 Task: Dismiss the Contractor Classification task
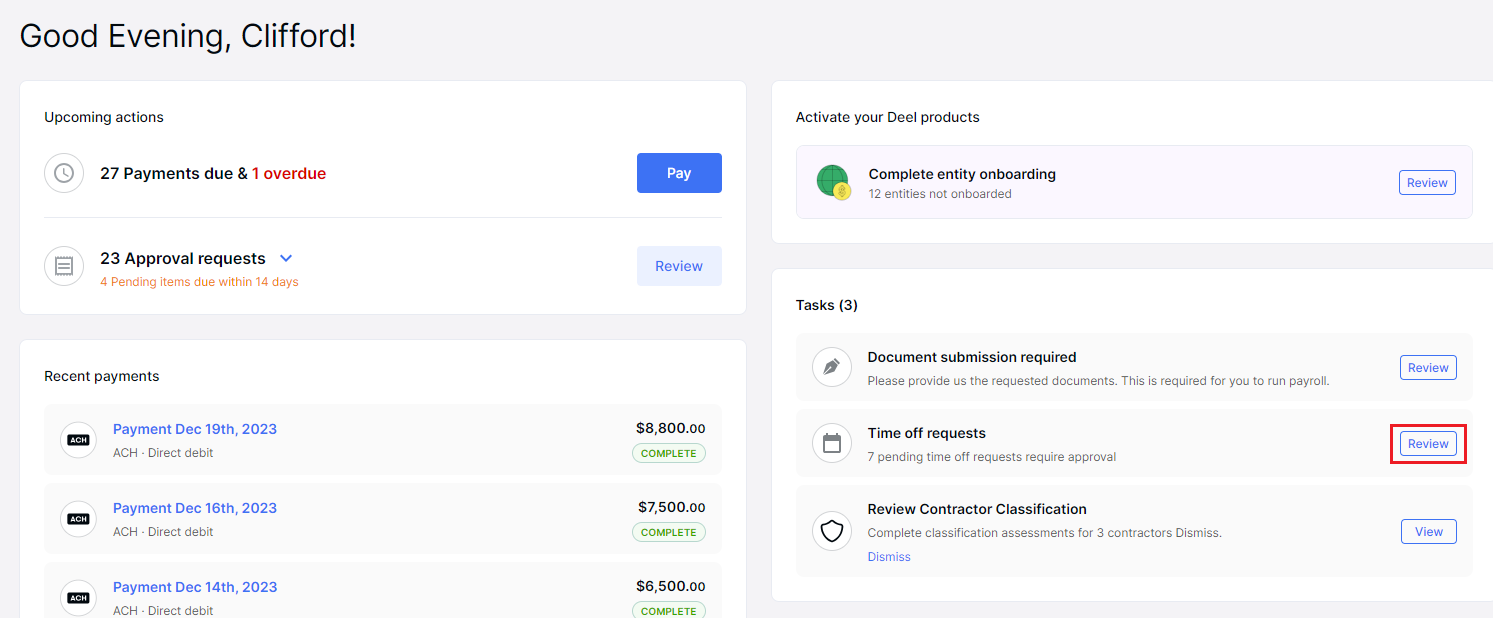[x=889, y=557]
